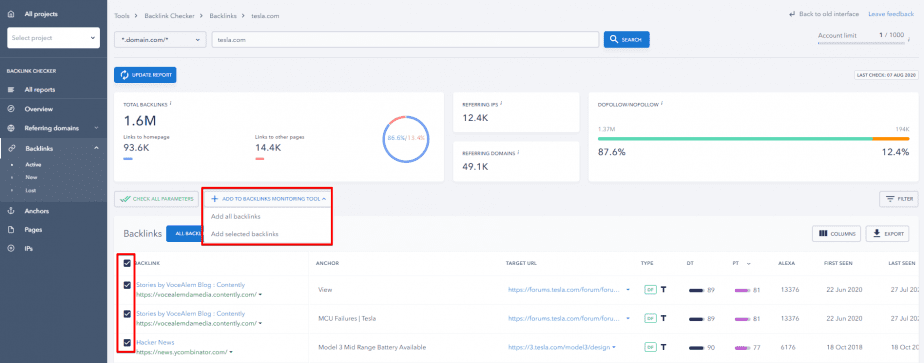
Task: Click the info icon next to Total Backlinks
Action: [x=170, y=103]
